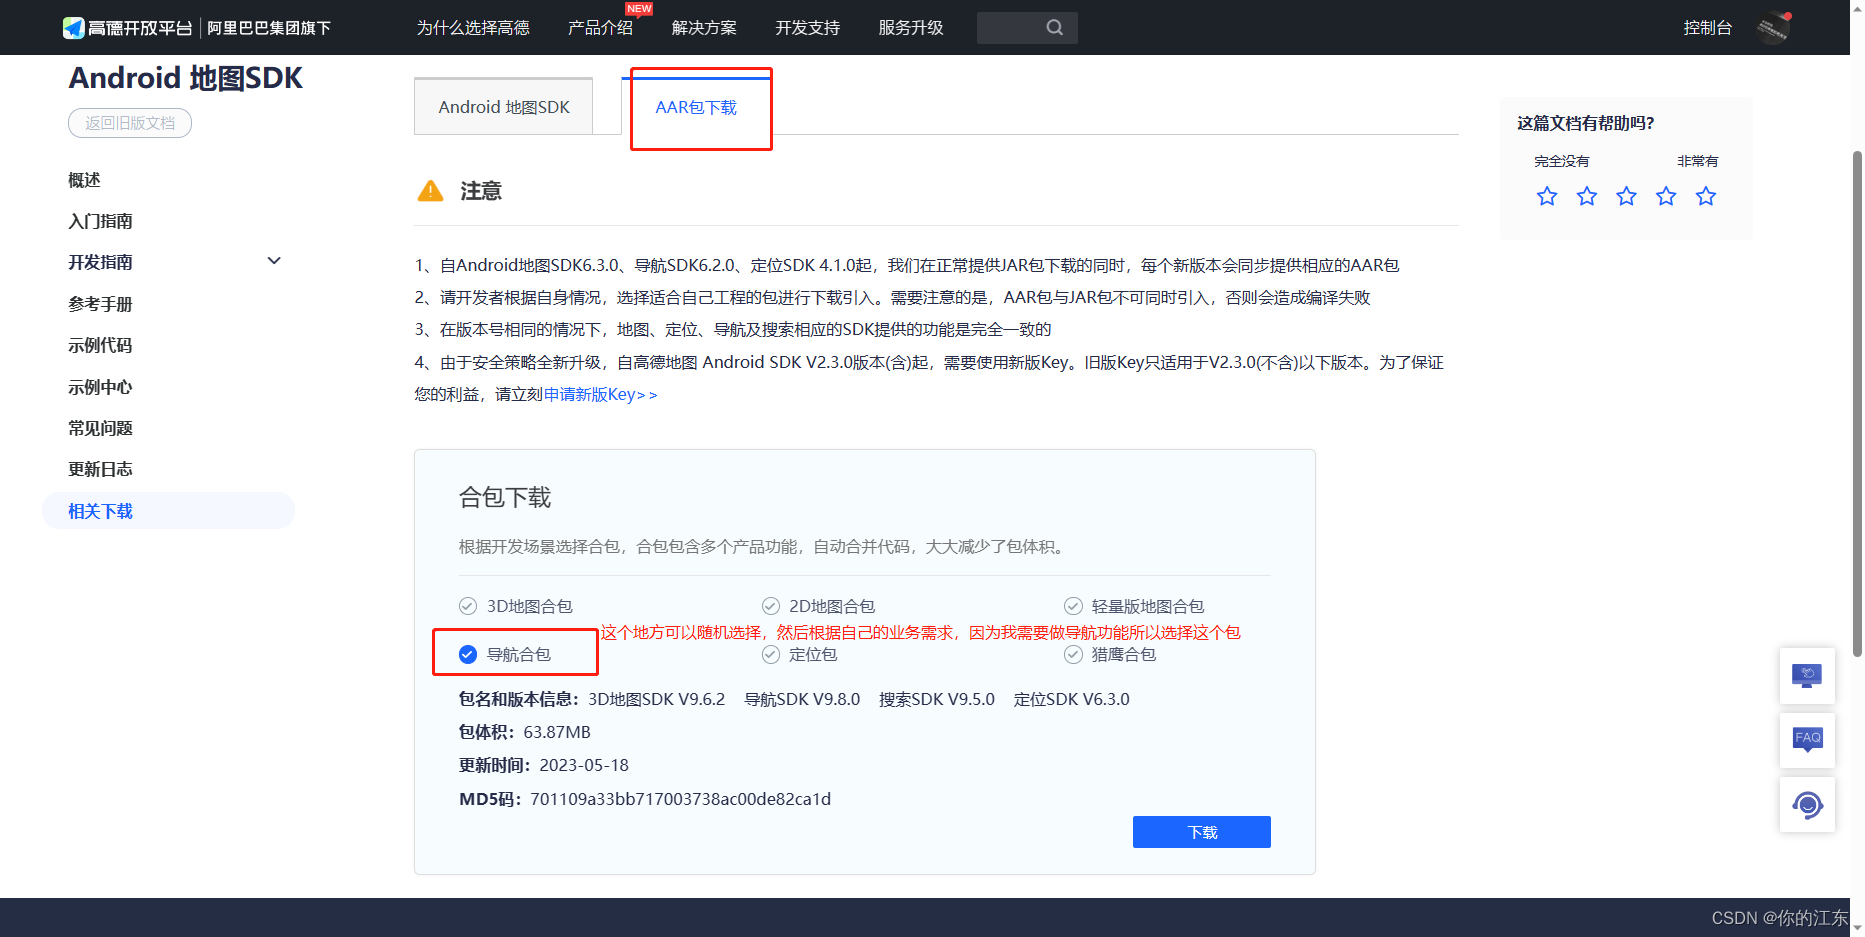Open the monitor icon floating widget
Screen dimensions: 1865x937
(x=1807, y=676)
